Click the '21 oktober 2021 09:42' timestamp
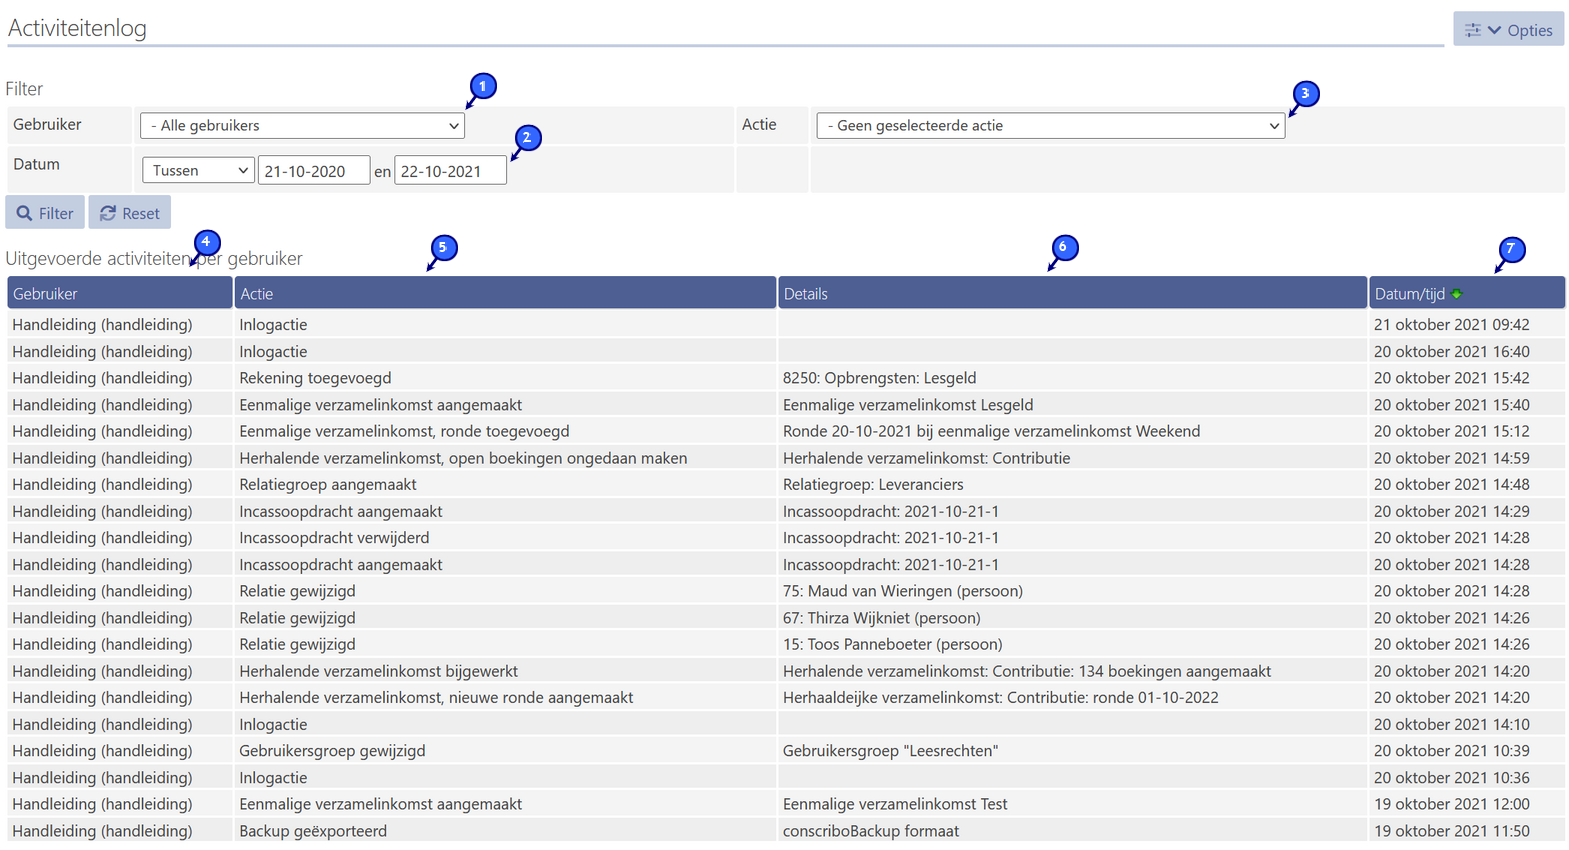1569x850 pixels. click(1452, 325)
